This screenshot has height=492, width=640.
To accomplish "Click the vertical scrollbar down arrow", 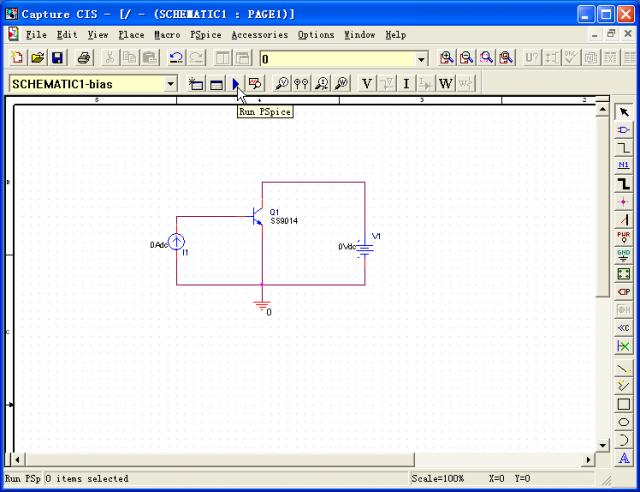I will point(602,444).
